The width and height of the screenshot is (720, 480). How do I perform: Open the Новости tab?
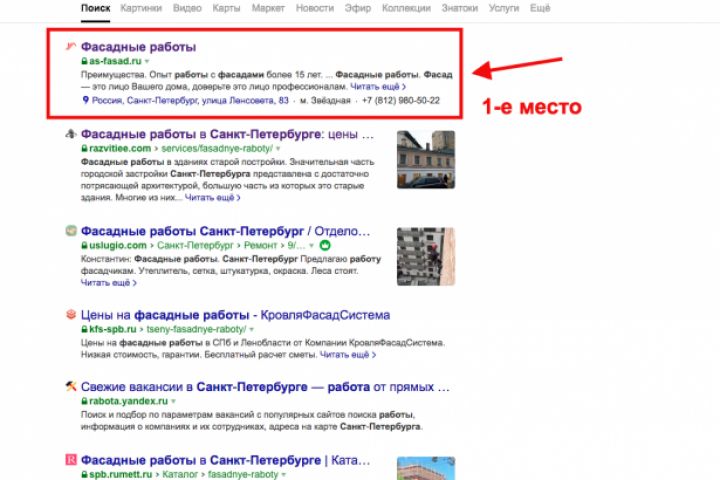(x=315, y=8)
